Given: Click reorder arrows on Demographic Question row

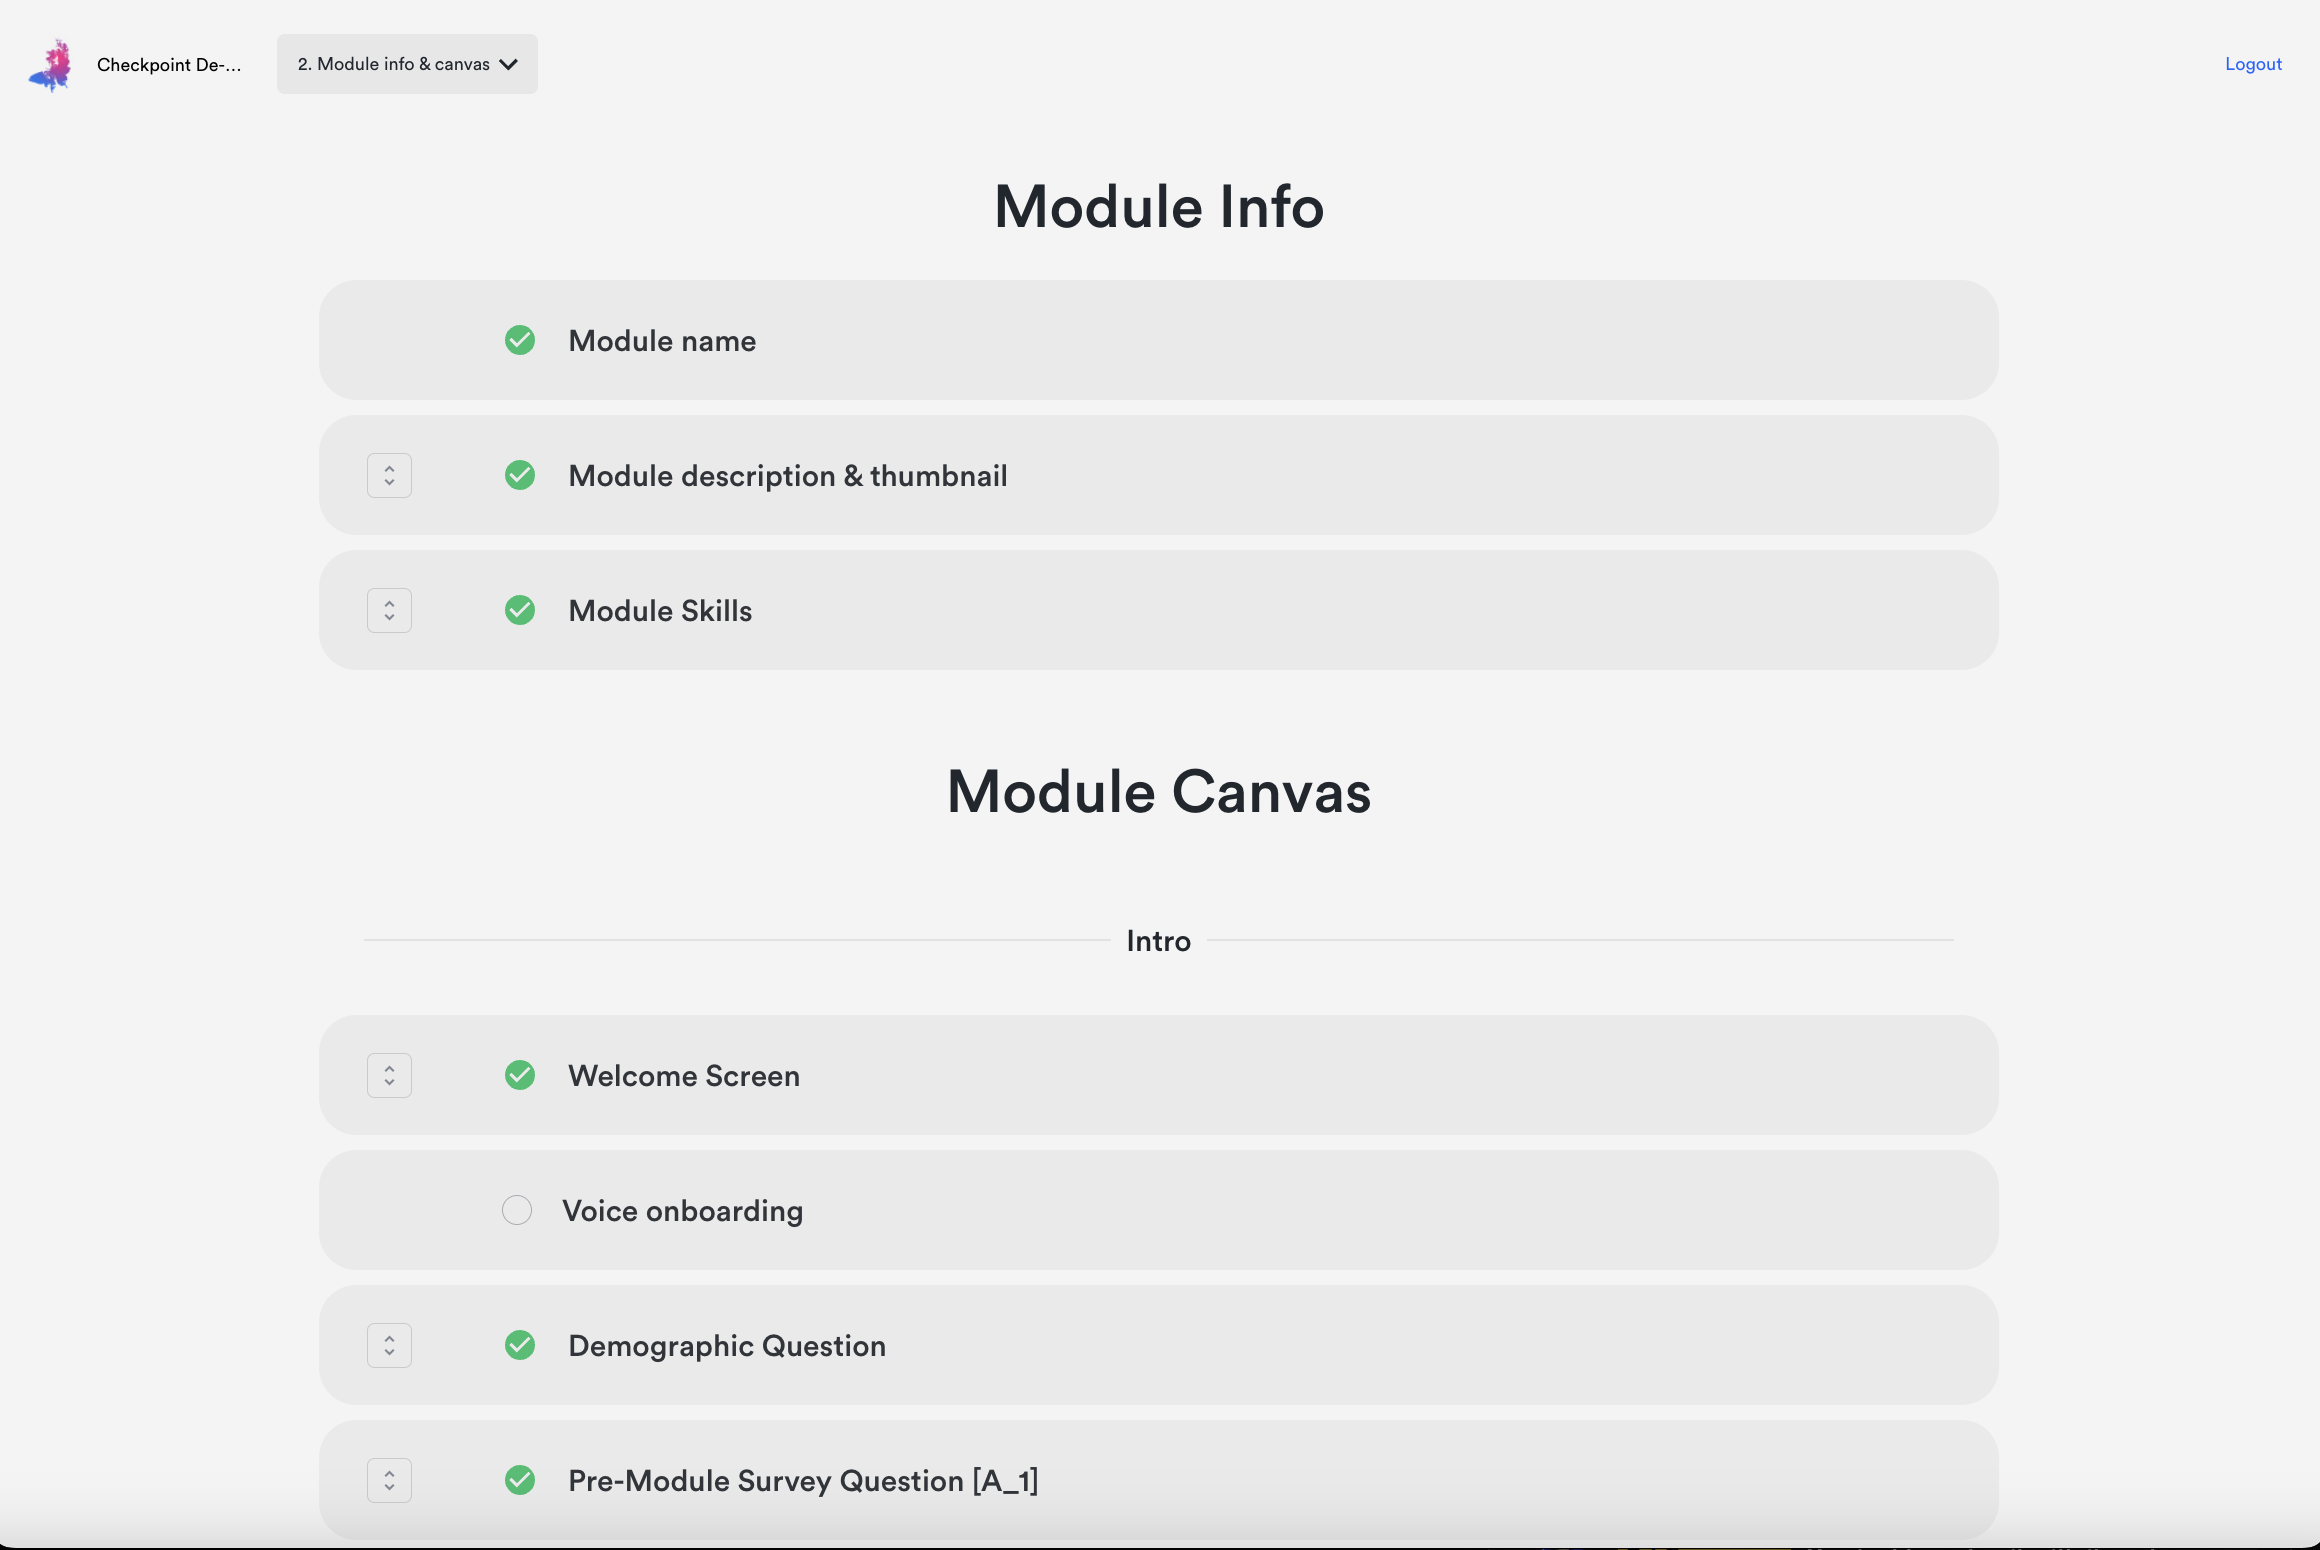Looking at the screenshot, I should 389,1345.
